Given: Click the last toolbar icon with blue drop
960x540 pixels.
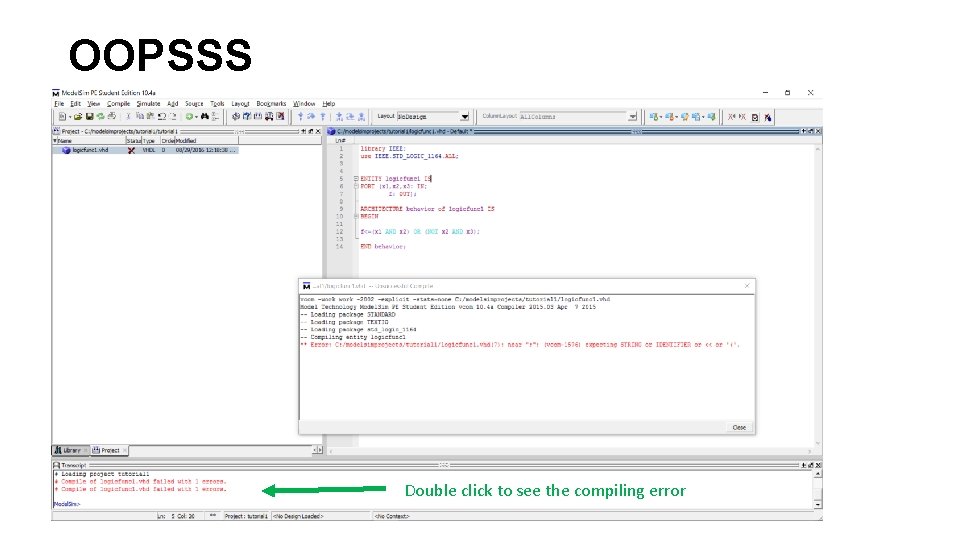Looking at the screenshot, I should (768, 117).
